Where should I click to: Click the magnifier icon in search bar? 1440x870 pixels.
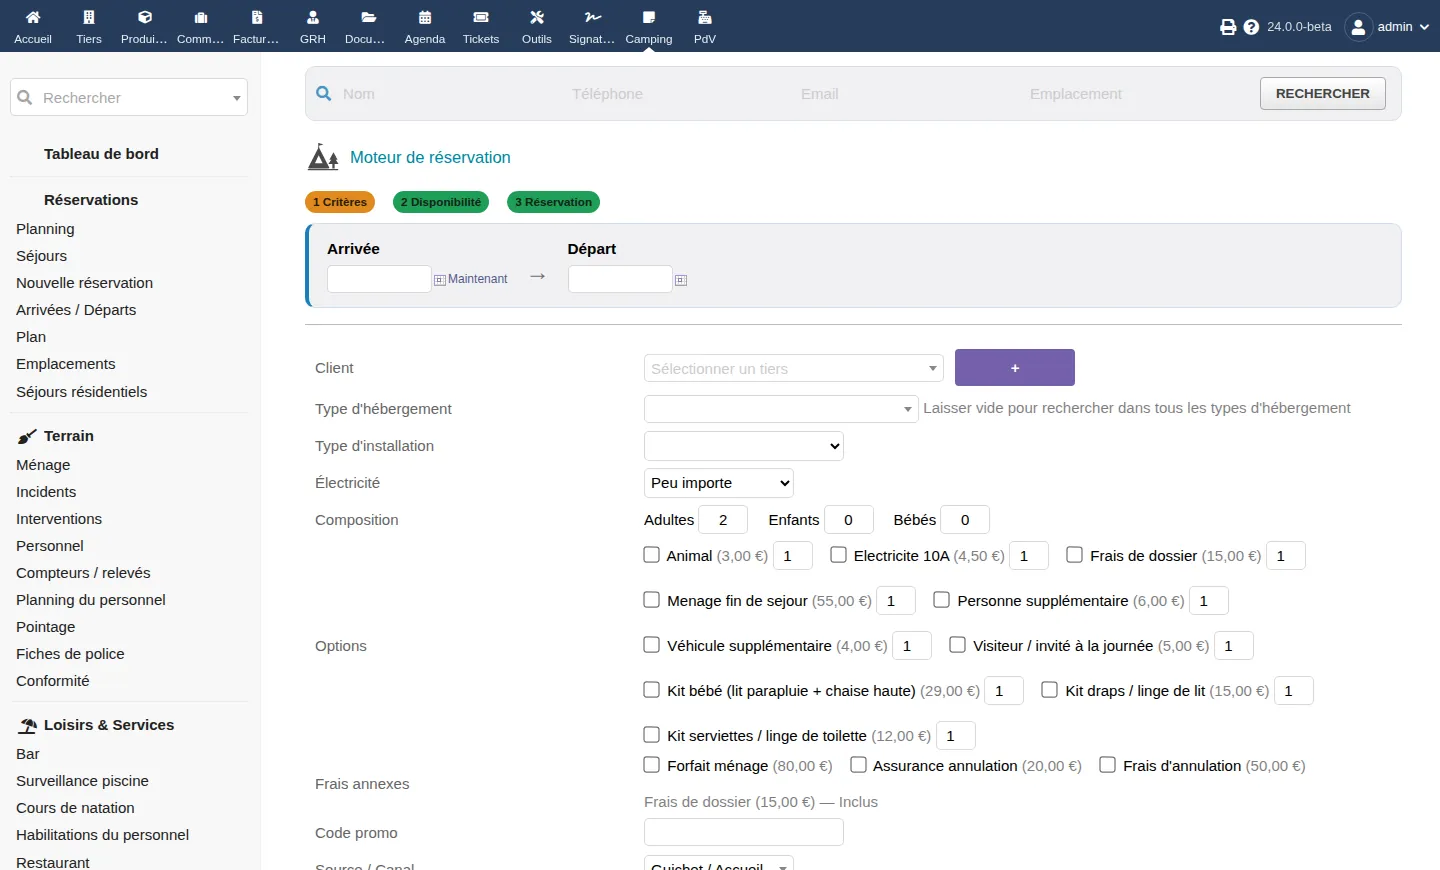click(x=324, y=93)
